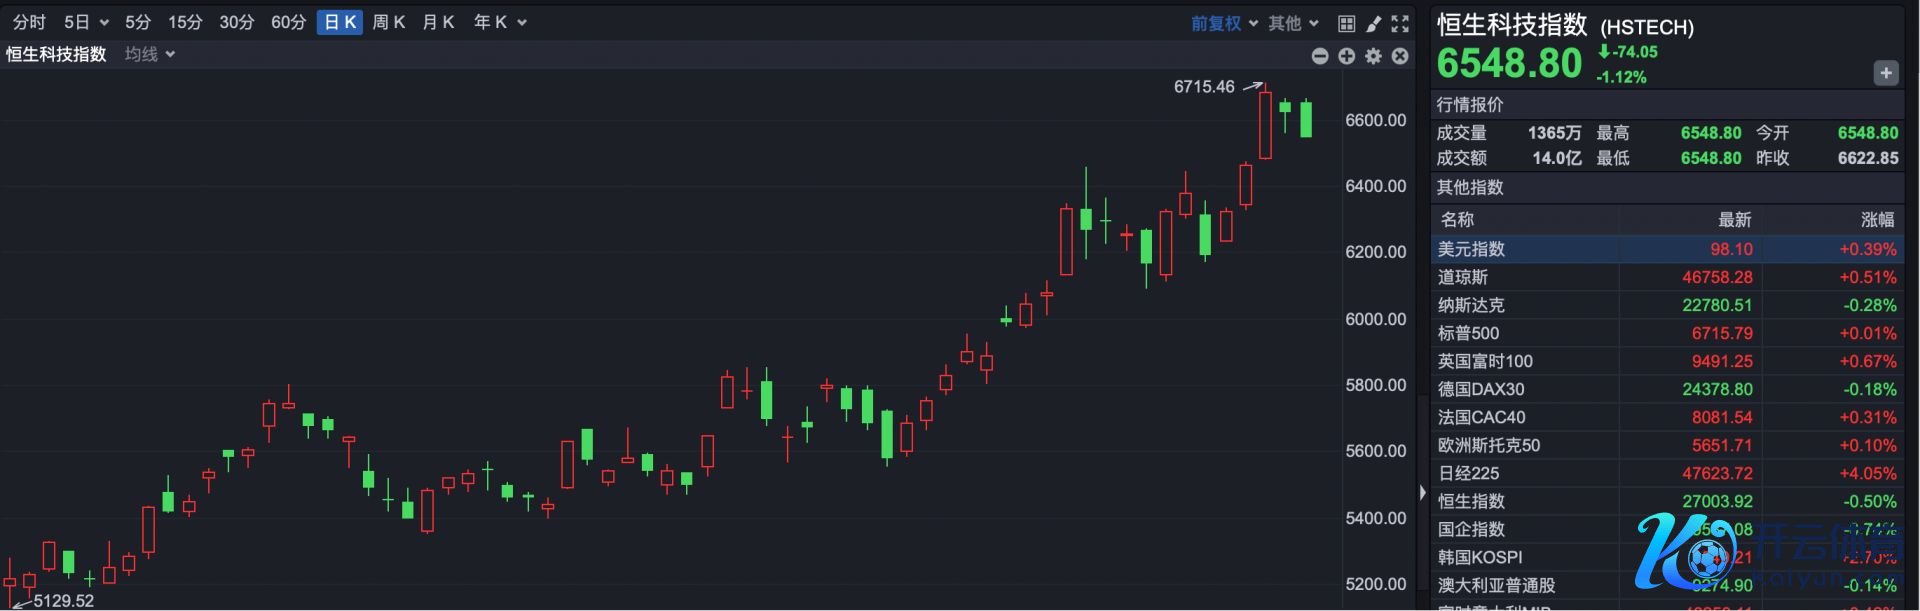Open the 均线 indicator dropdown
This screenshot has height=611, width=1920.
pos(149,54)
